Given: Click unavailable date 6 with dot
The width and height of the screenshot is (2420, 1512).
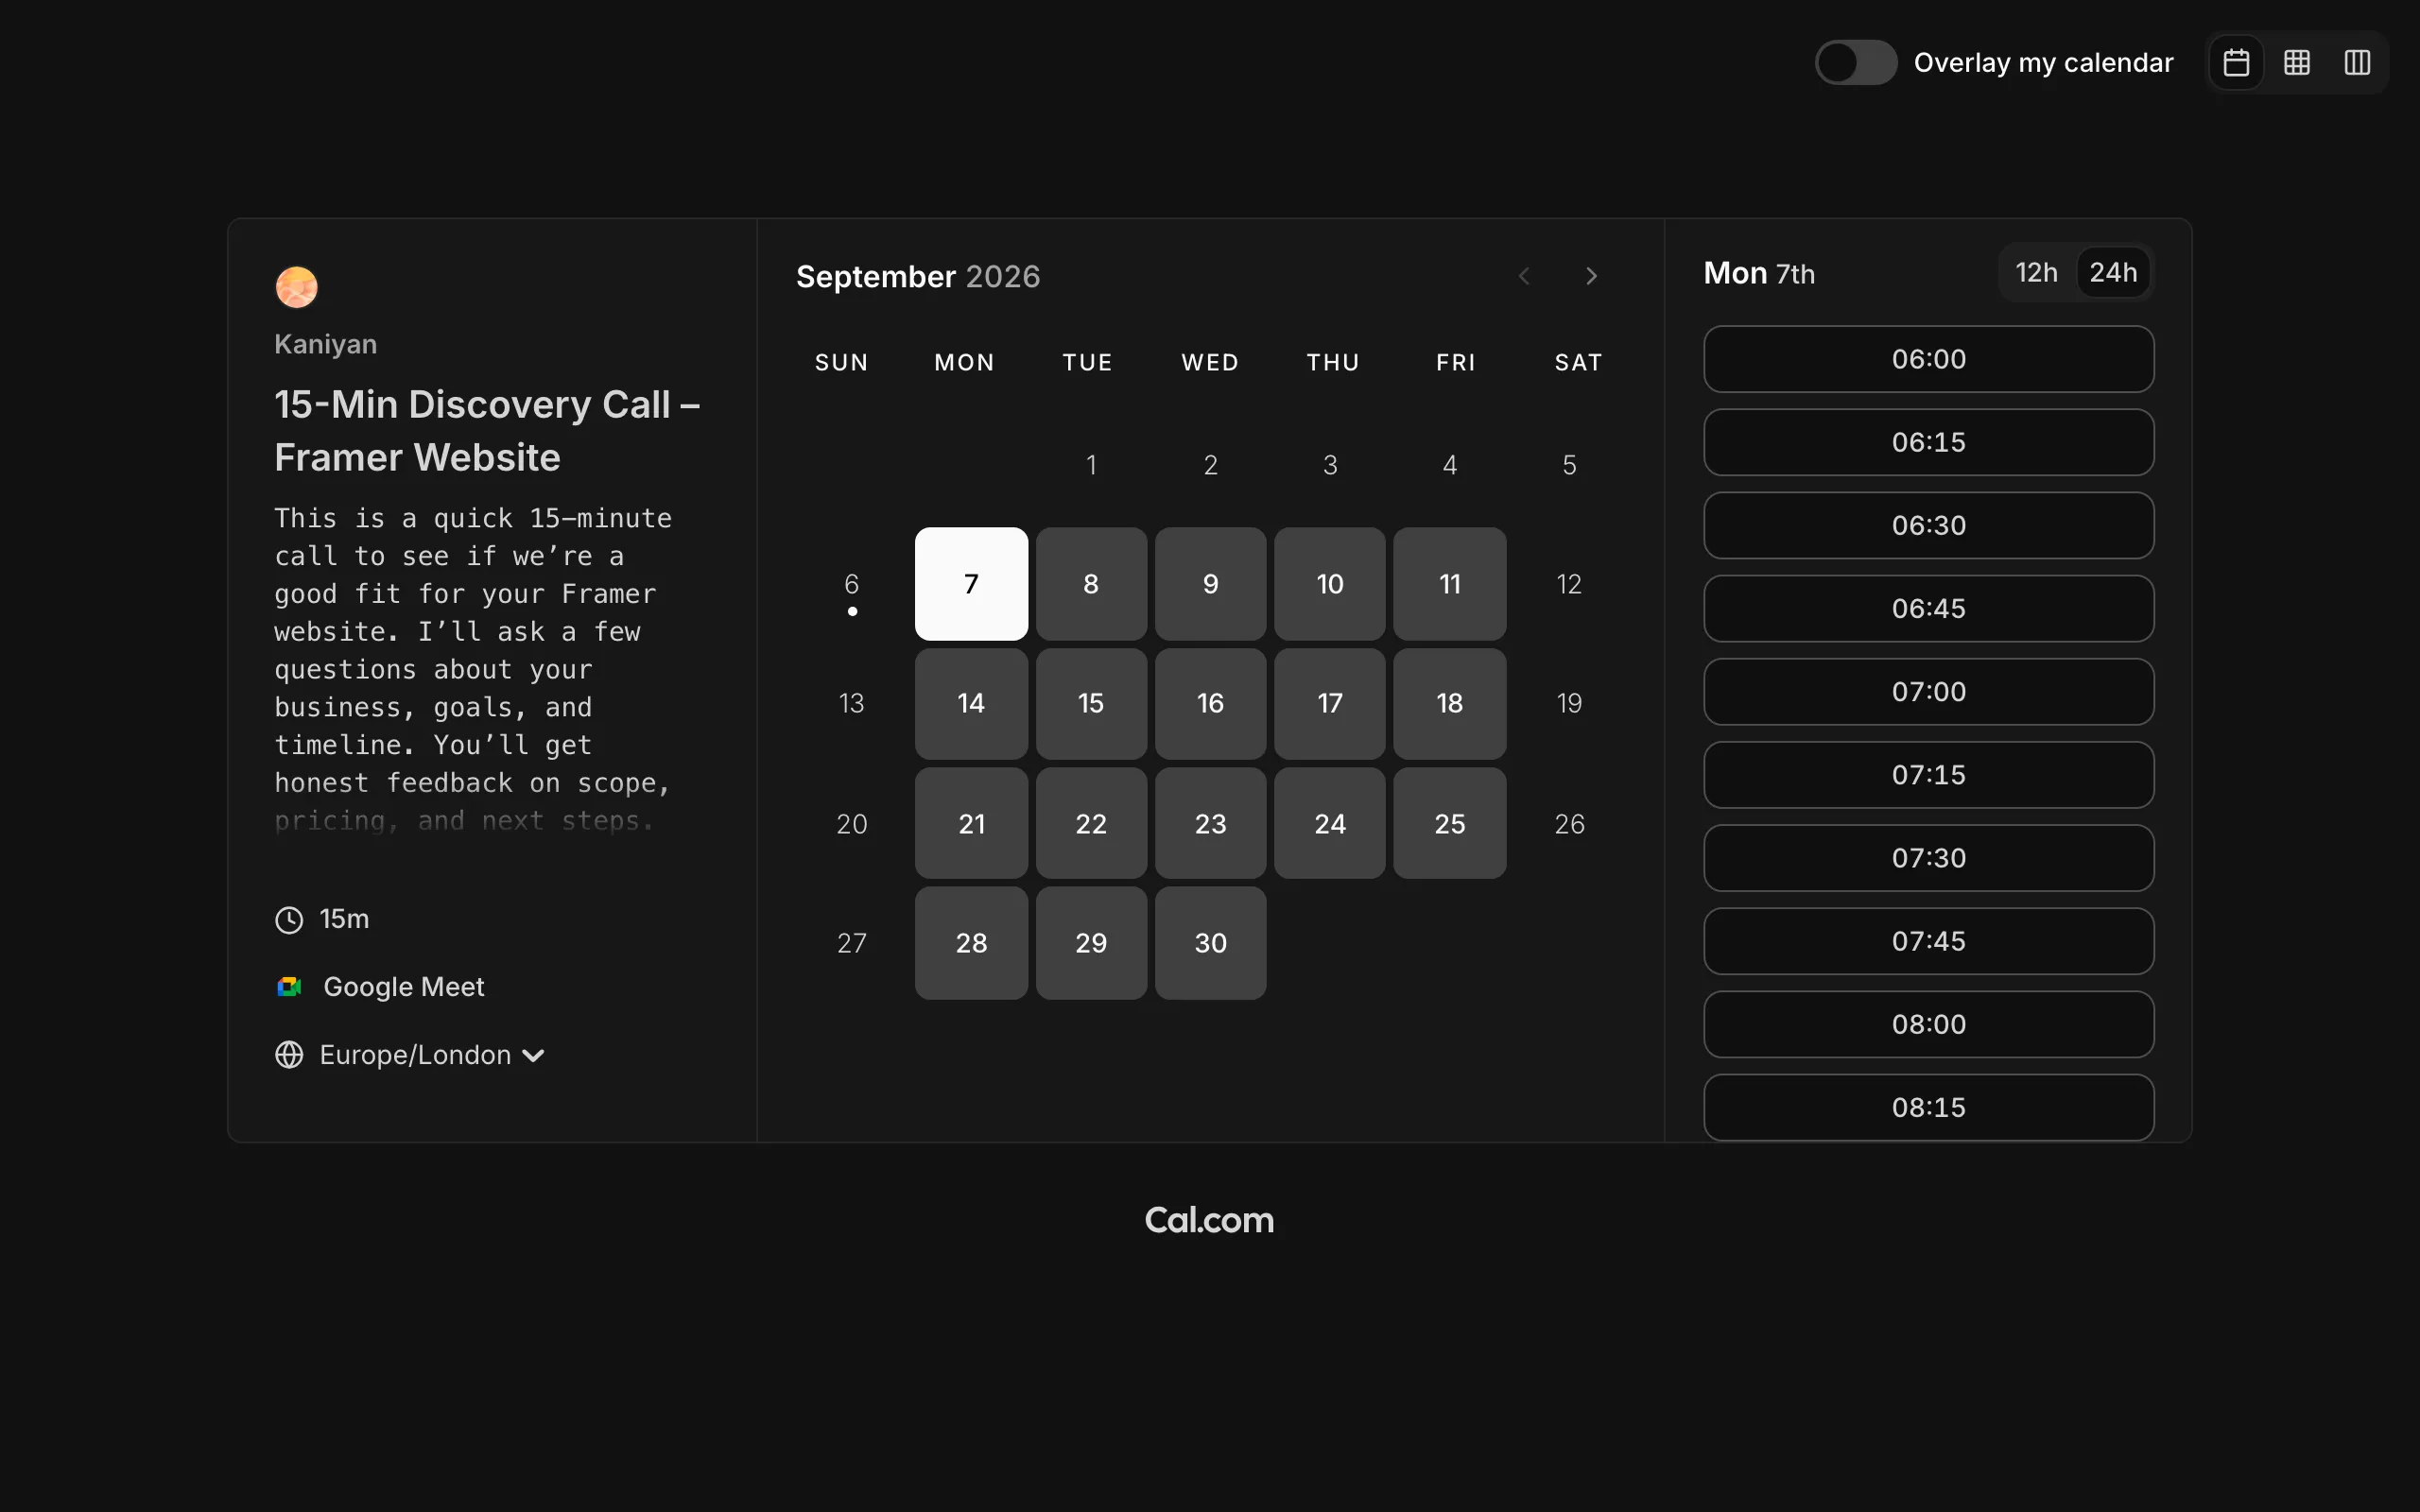Looking at the screenshot, I should (852, 584).
